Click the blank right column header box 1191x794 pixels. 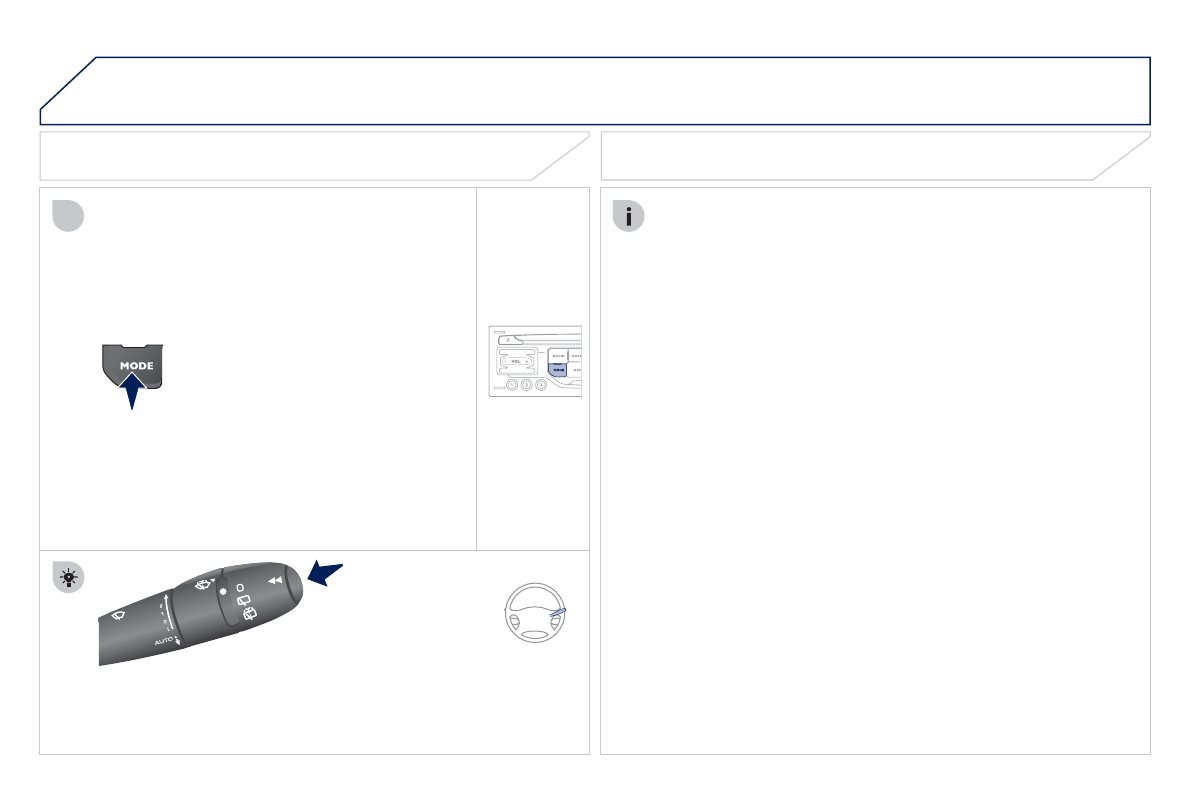(875, 156)
